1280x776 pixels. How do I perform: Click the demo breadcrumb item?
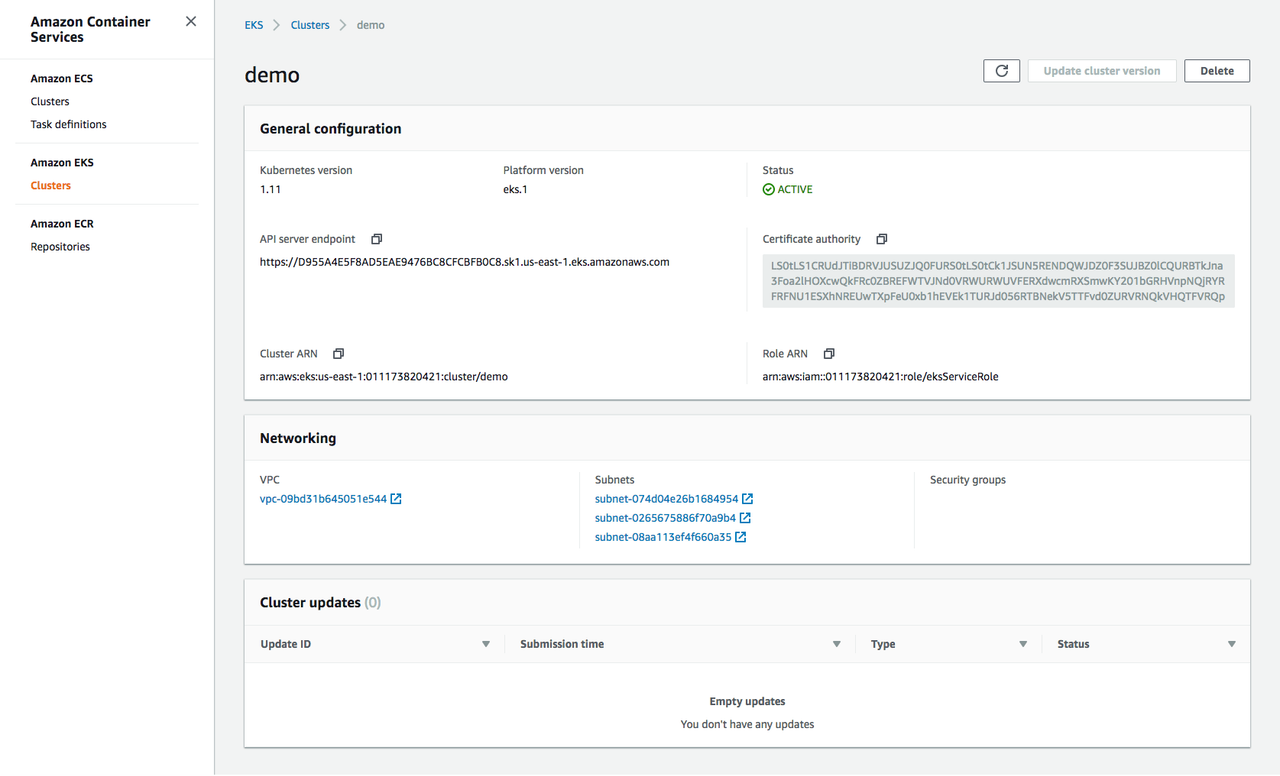[x=370, y=25]
